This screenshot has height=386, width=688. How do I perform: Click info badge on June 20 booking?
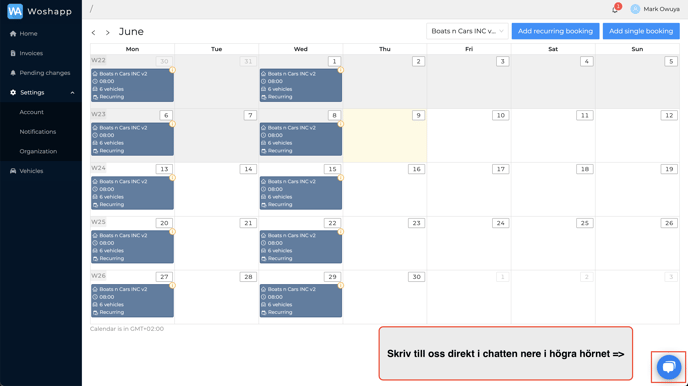[x=172, y=232]
